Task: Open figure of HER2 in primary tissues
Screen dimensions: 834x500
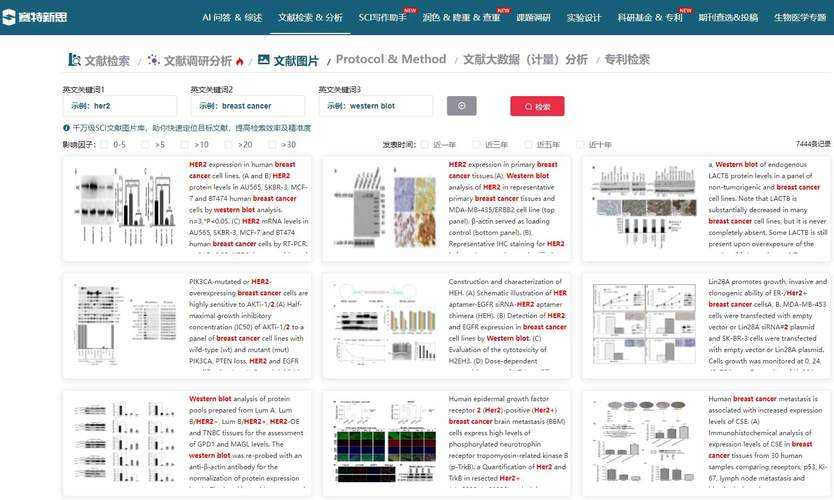Action: [x=385, y=206]
